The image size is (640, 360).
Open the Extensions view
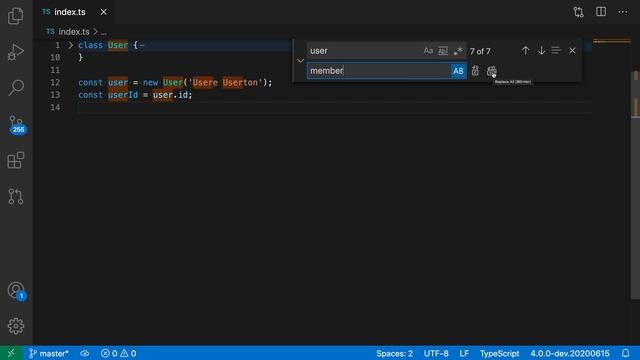(16, 160)
